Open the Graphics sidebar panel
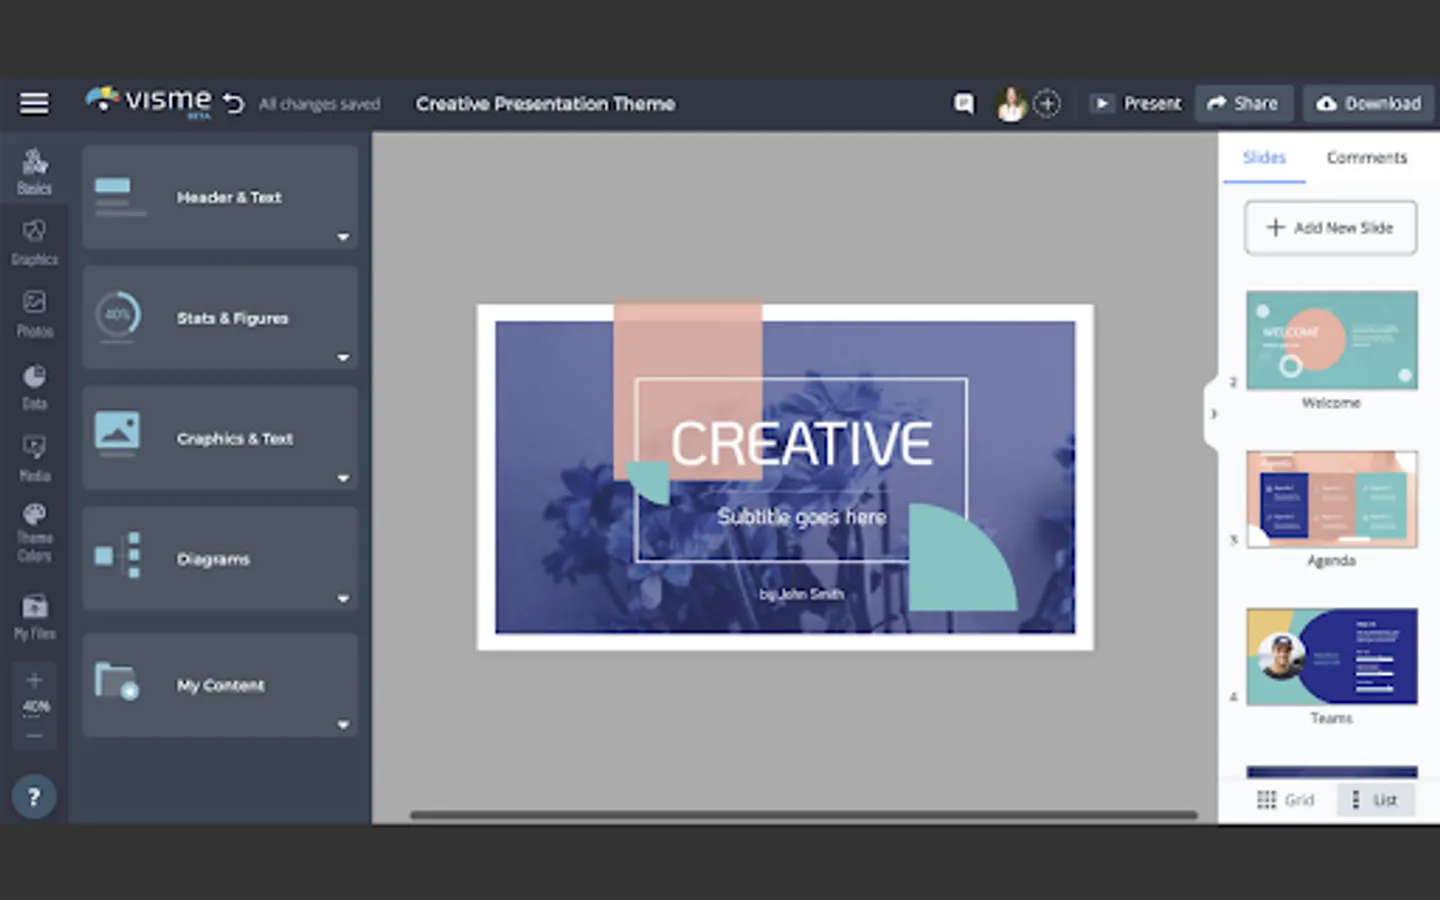1440x900 pixels. [34, 242]
